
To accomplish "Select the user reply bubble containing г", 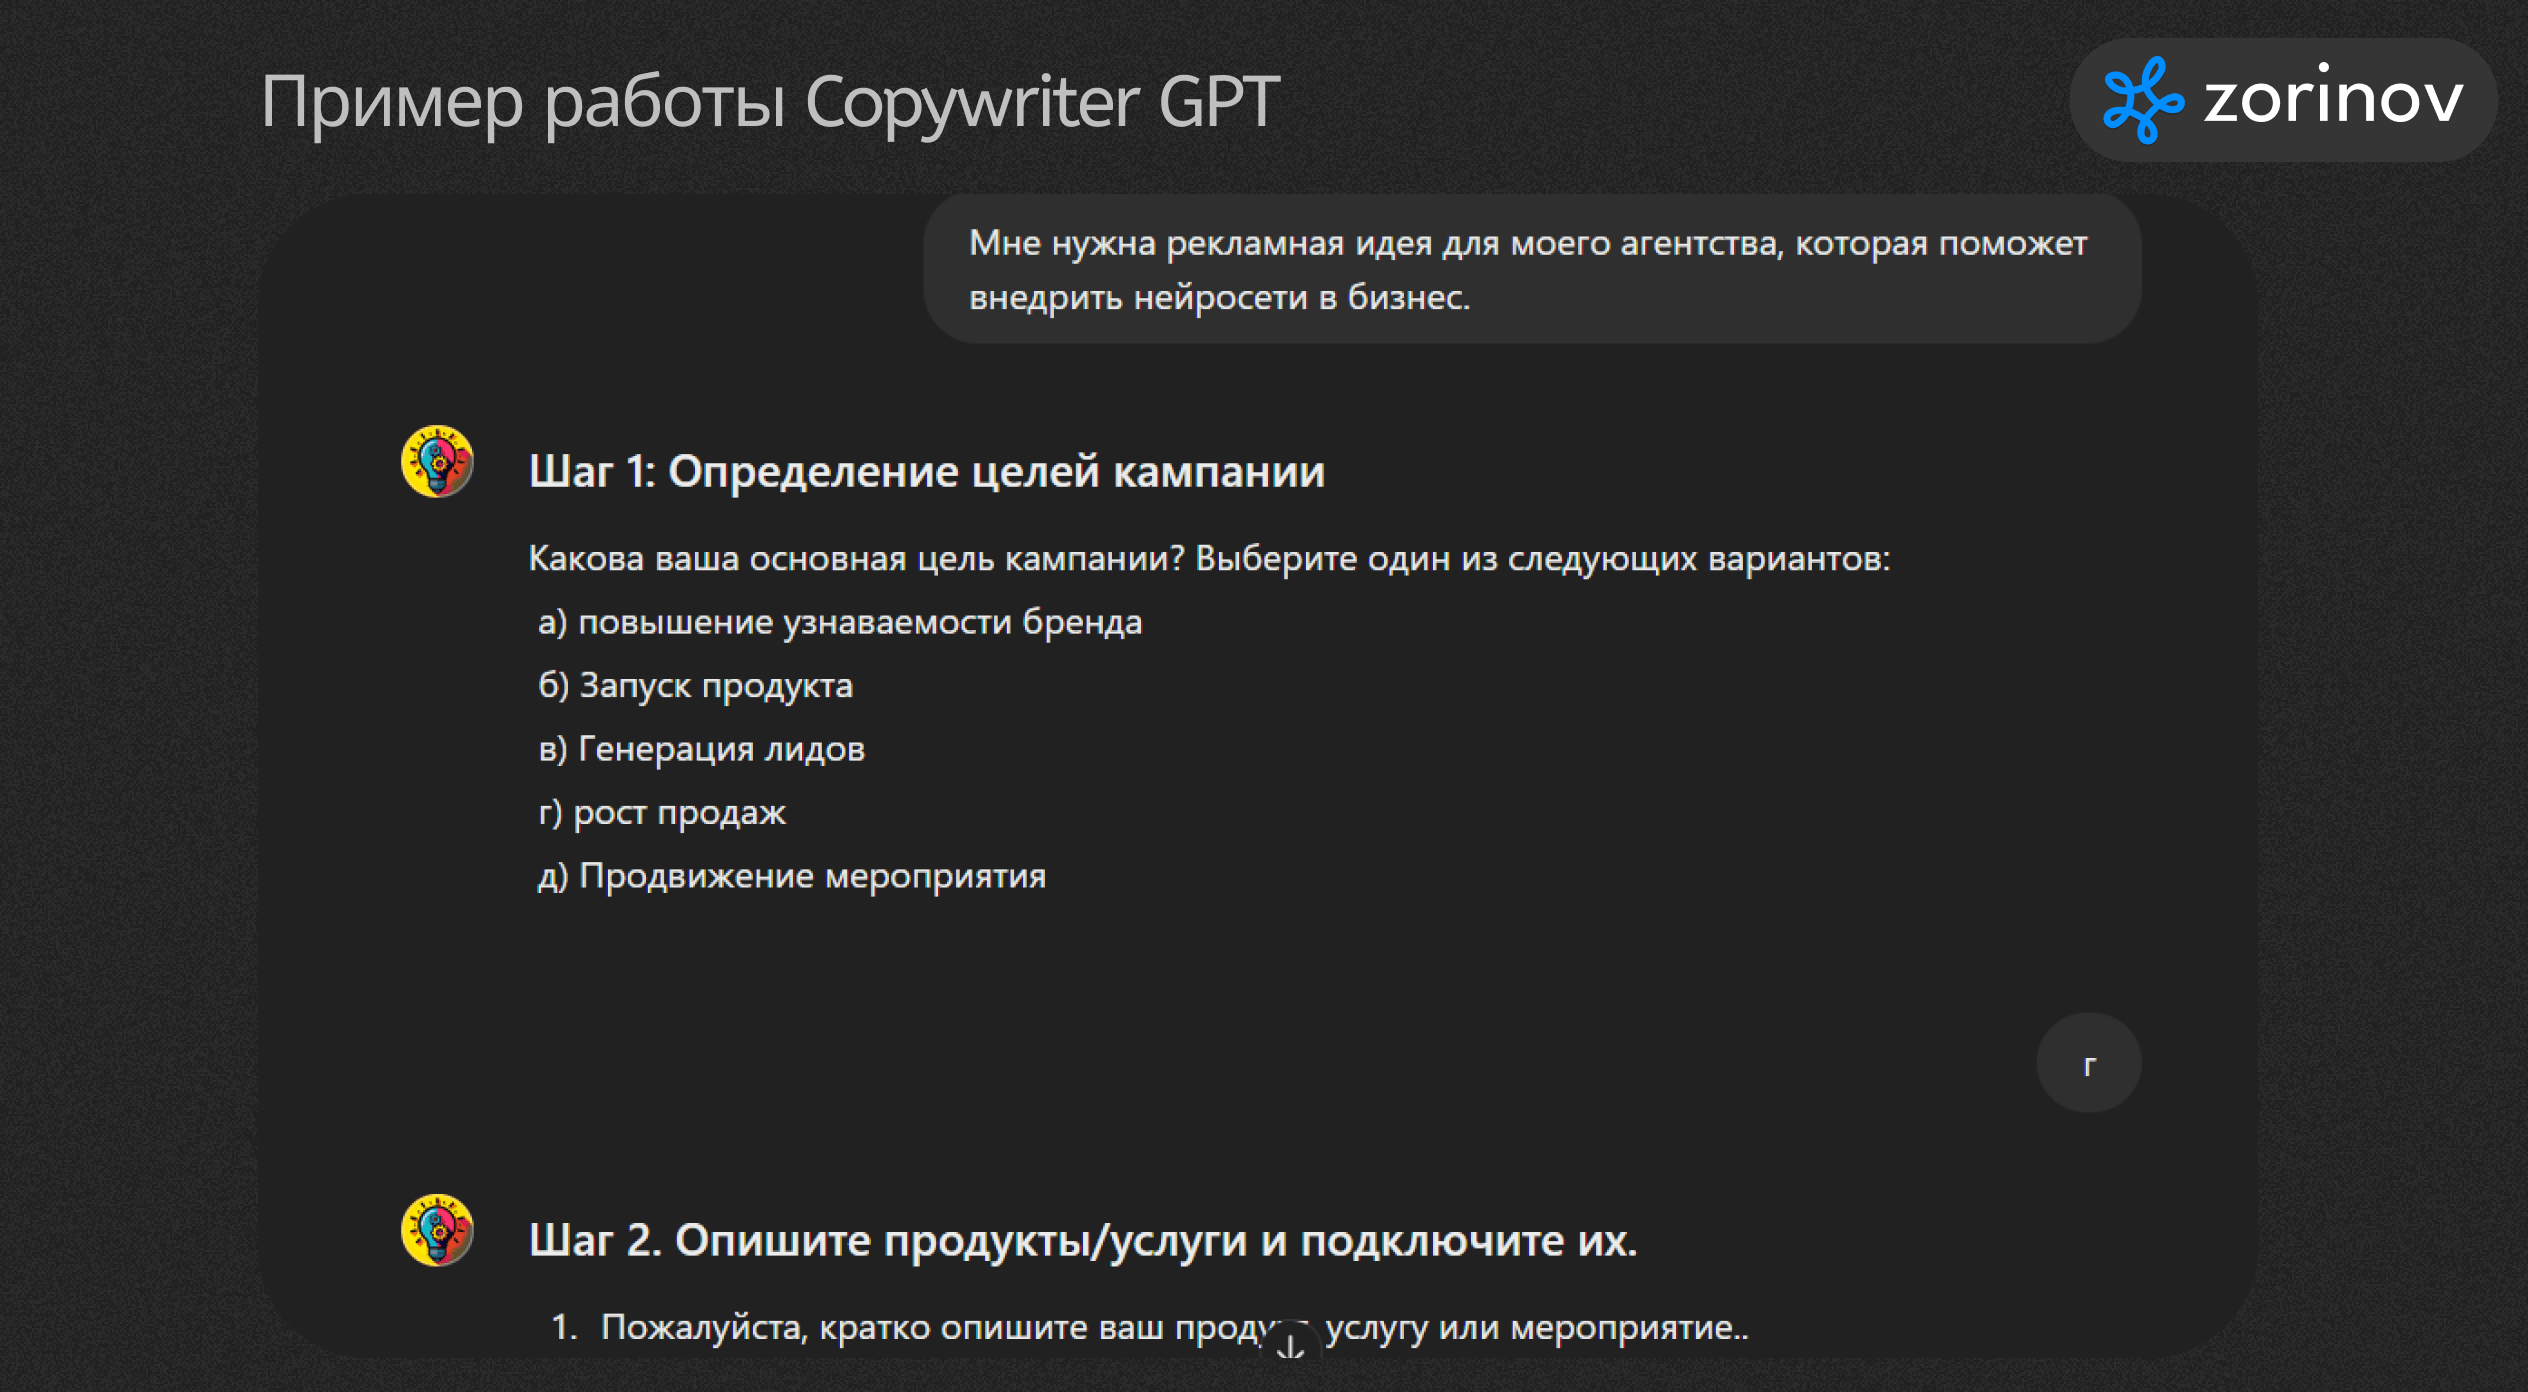I will 2088,1063.
